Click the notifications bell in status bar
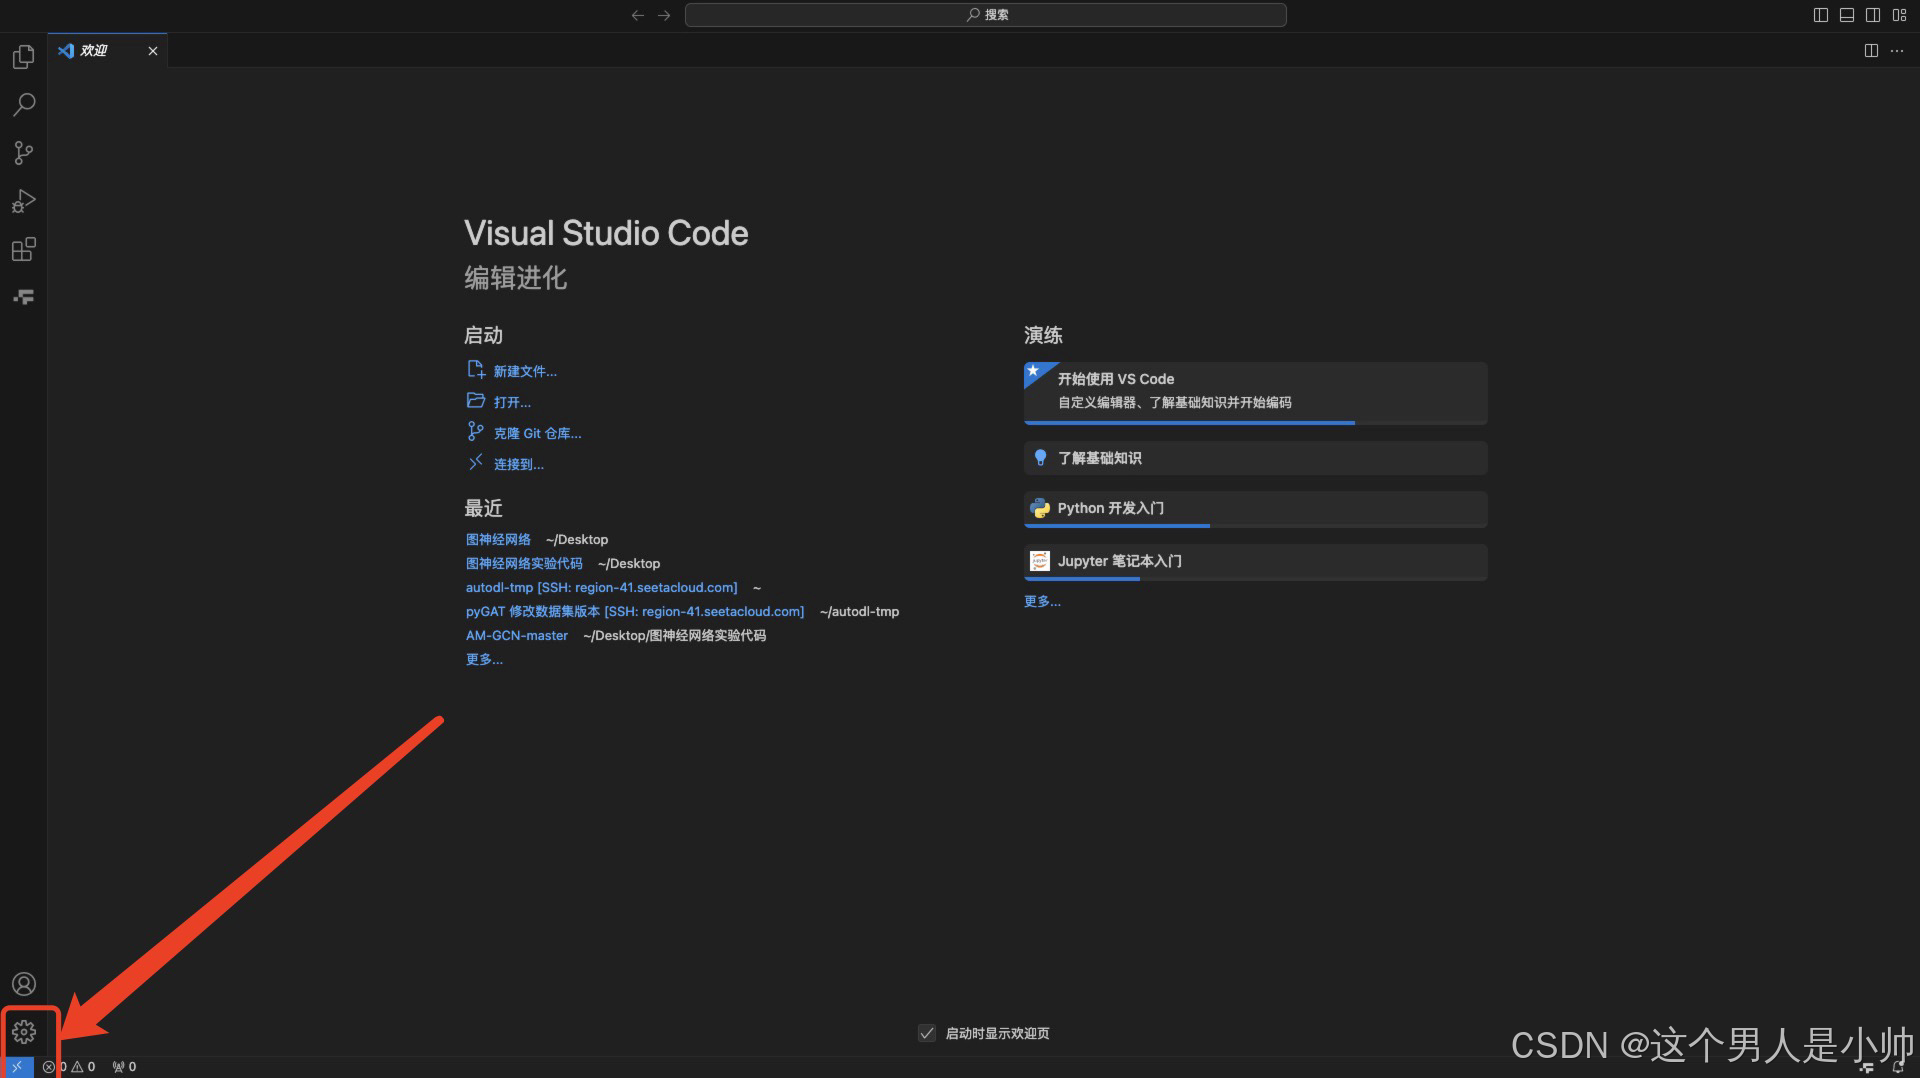 [1897, 1067]
